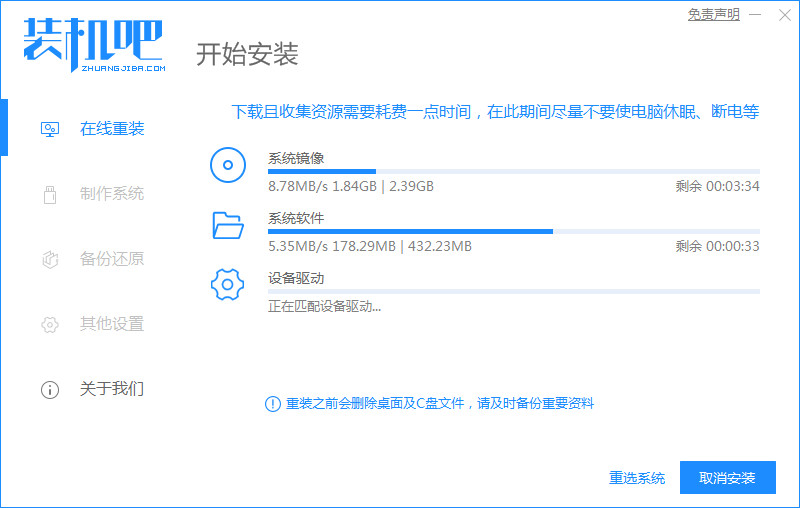Click the monitor icon for 在线重装
800x508 pixels.
49,129
